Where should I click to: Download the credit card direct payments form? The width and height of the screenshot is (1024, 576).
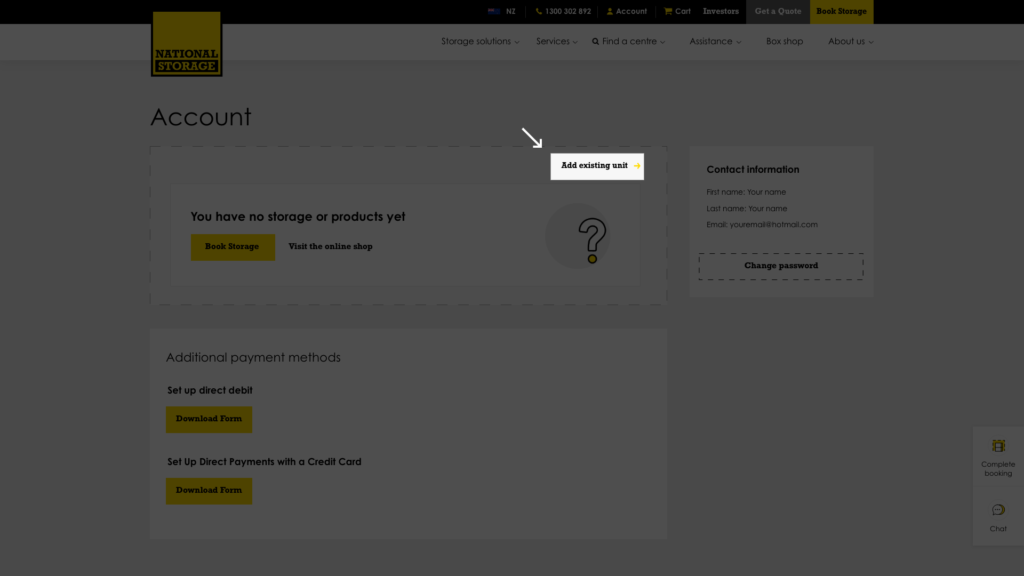[209, 490]
